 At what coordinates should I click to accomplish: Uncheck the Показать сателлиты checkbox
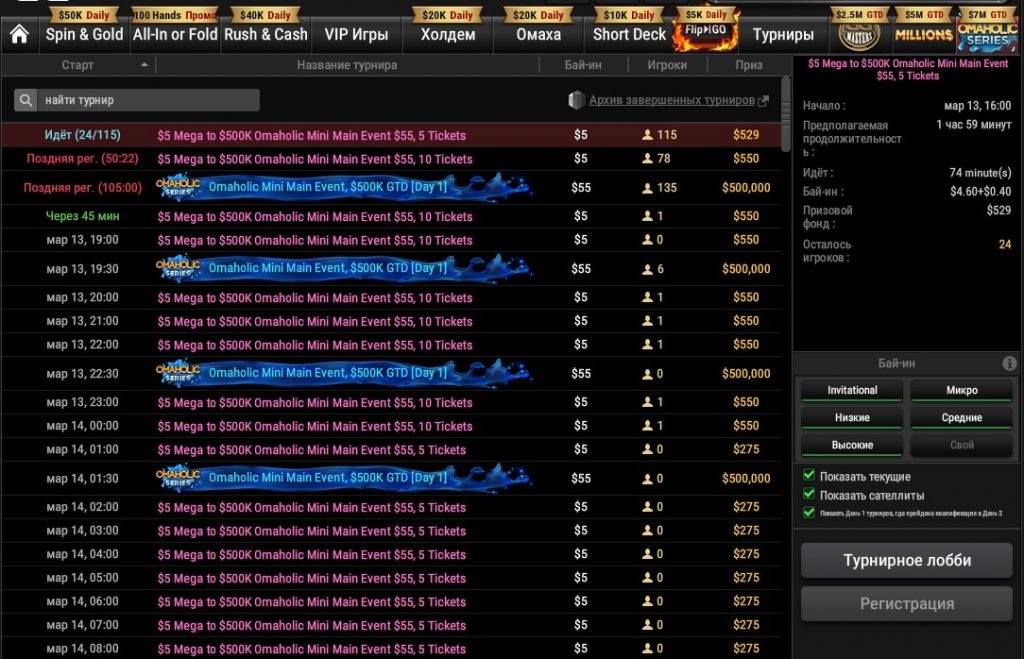pyautogui.click(x=809, y=494)
